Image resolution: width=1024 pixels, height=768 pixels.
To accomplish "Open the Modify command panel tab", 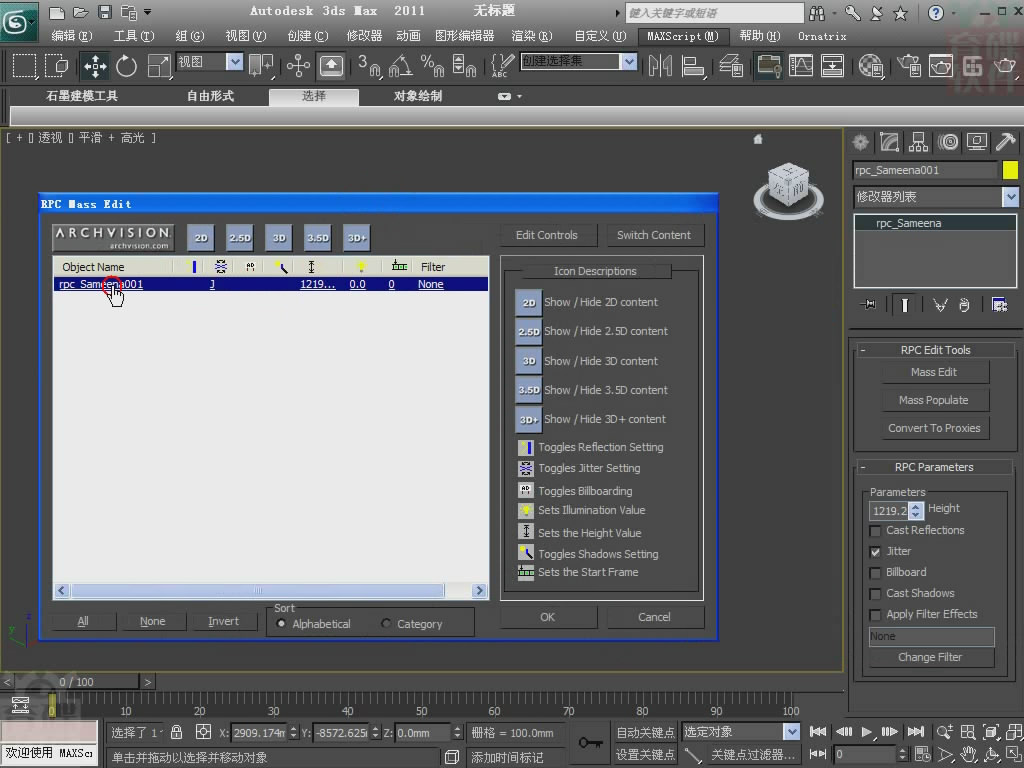I will [889, 142].
